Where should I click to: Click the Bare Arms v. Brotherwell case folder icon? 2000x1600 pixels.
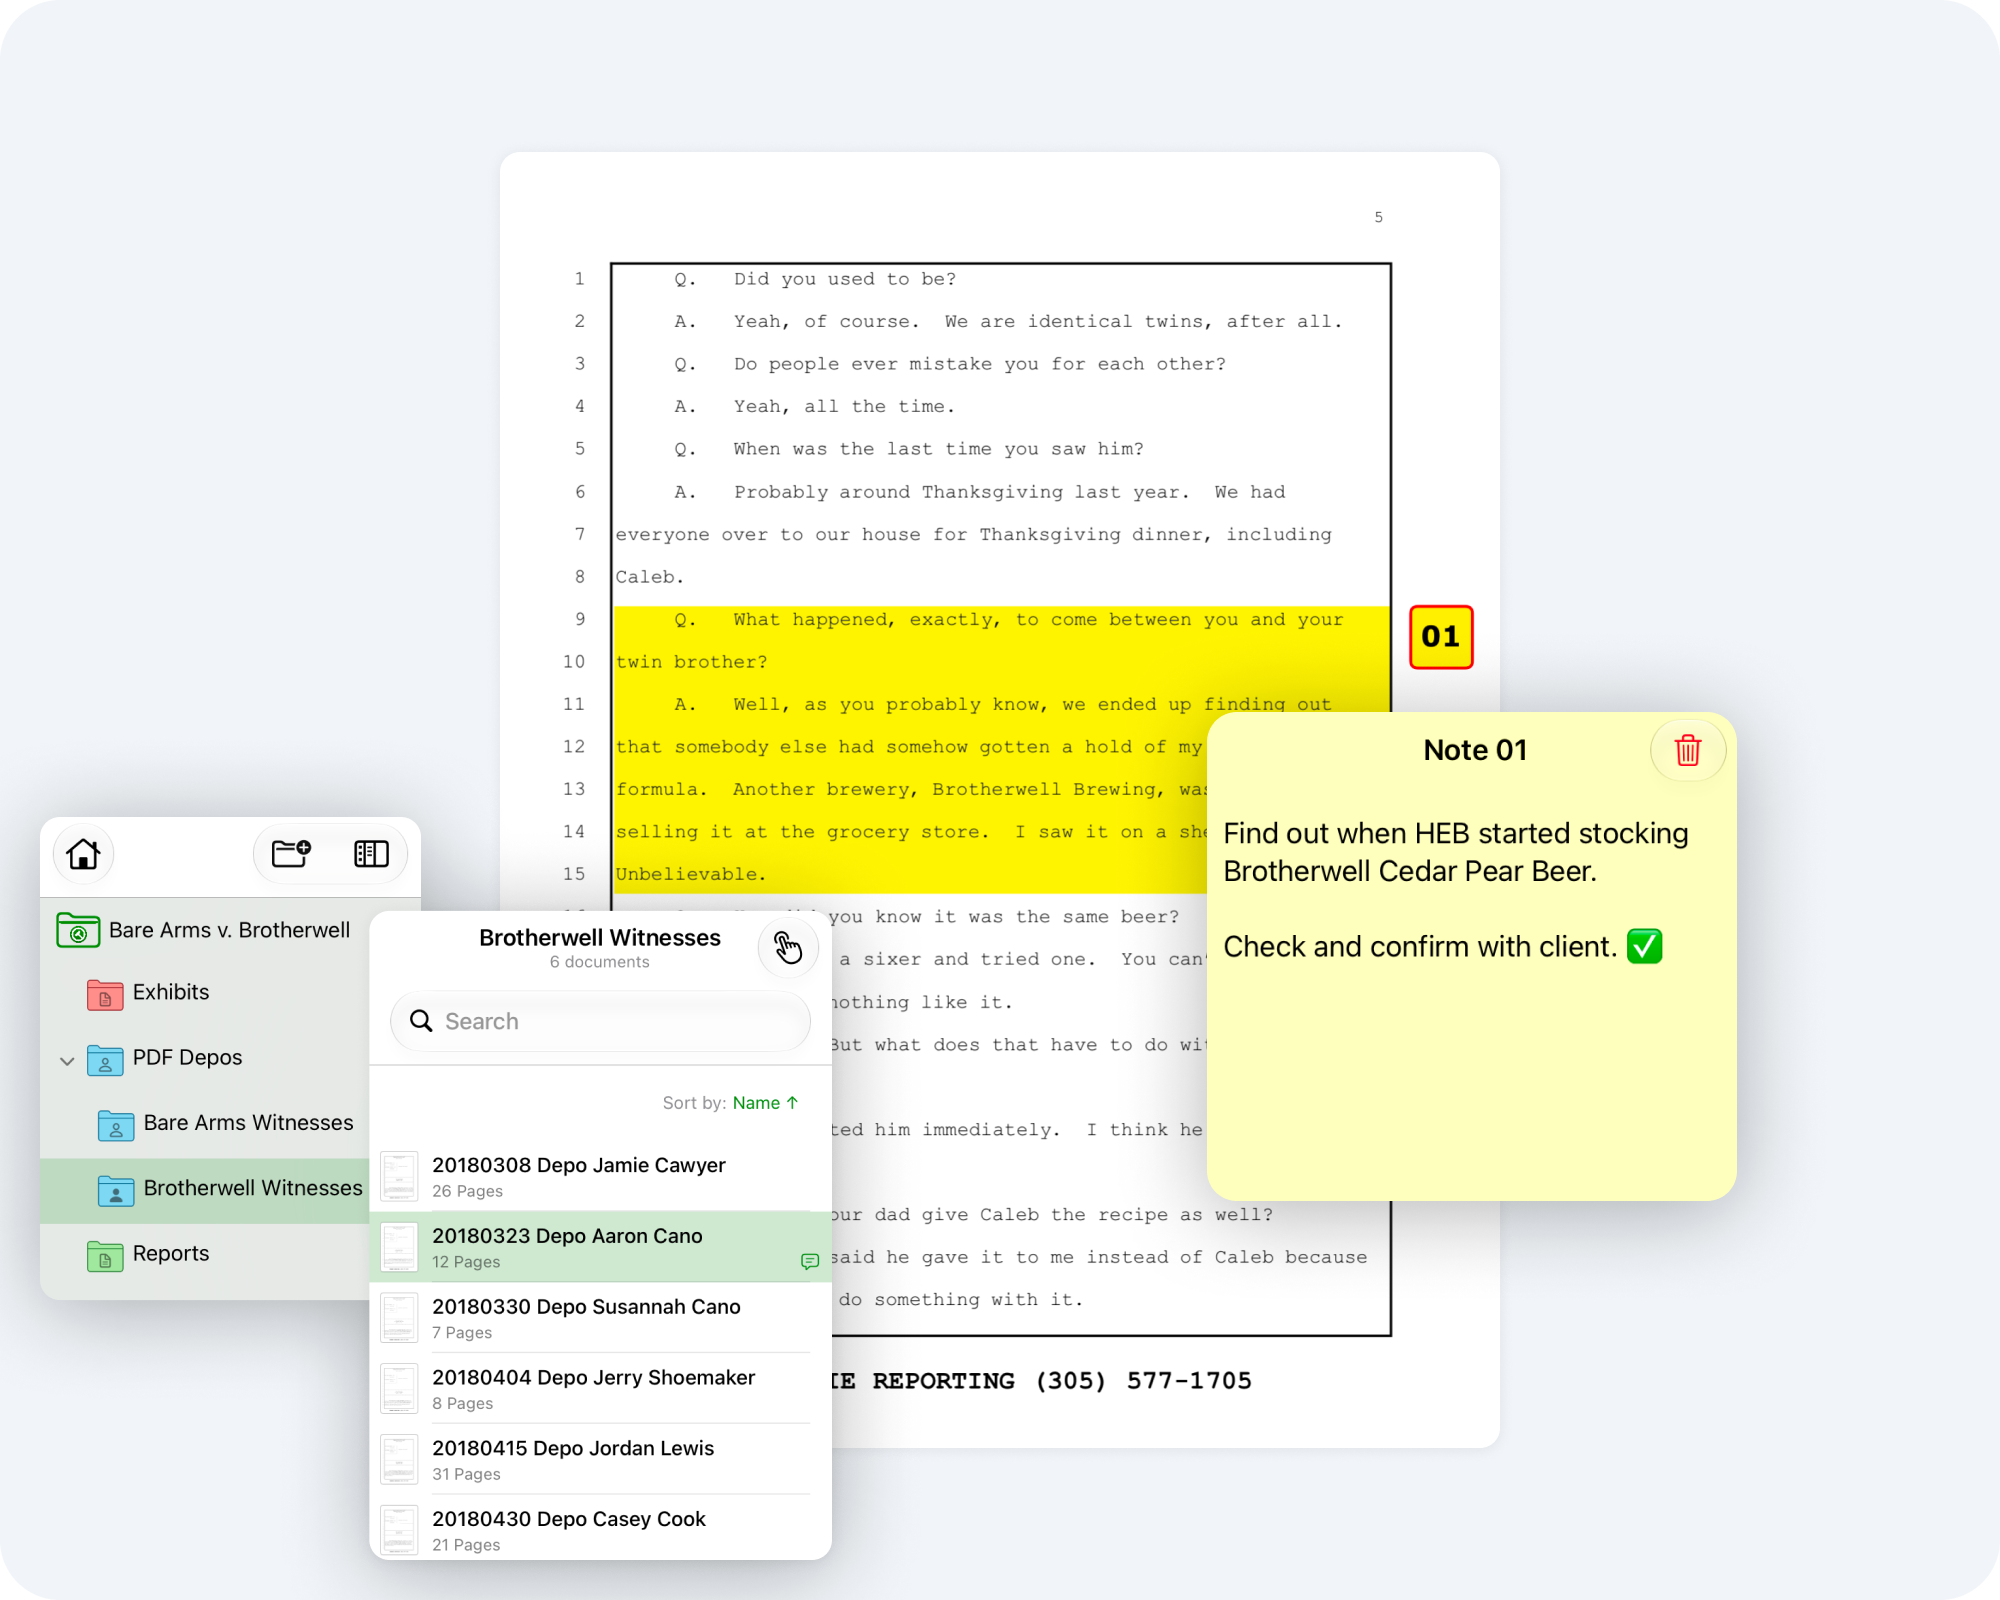(x=78, y=930)
